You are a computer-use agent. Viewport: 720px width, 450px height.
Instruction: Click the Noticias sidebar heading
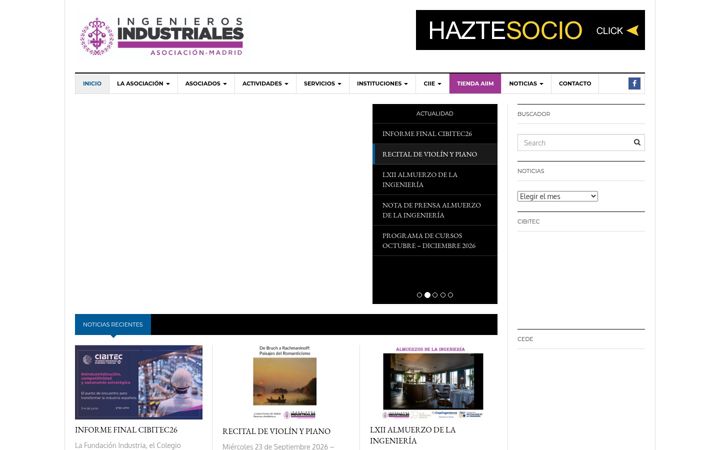pyautogui.click(x=531, y=171)
